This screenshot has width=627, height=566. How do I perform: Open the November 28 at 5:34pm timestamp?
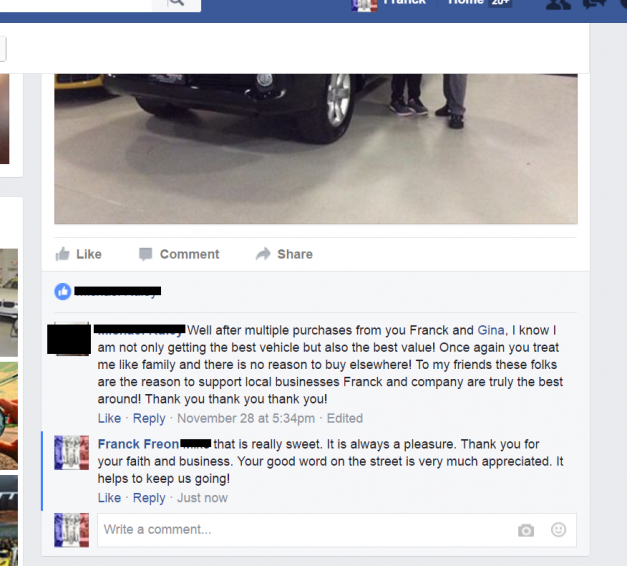pyautogui.click(x=246, y=418)
